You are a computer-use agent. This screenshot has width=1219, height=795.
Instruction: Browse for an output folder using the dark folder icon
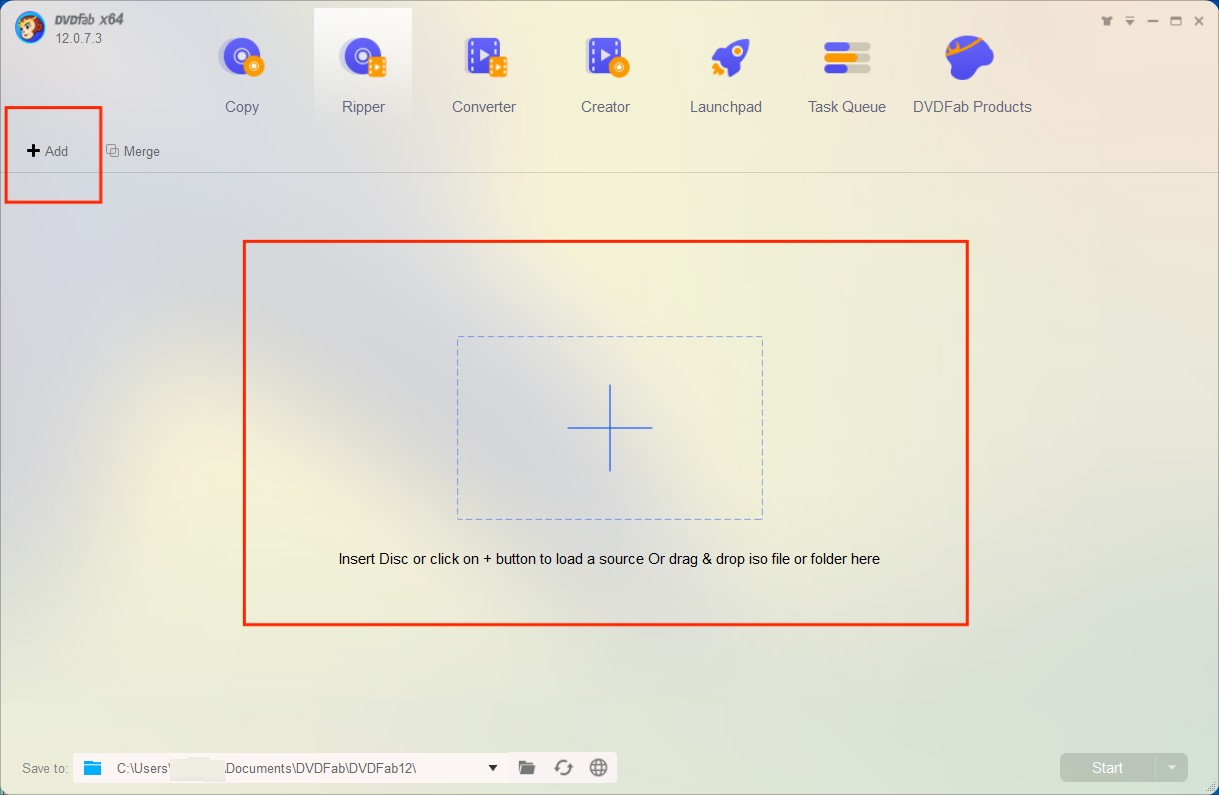point(527,768)
